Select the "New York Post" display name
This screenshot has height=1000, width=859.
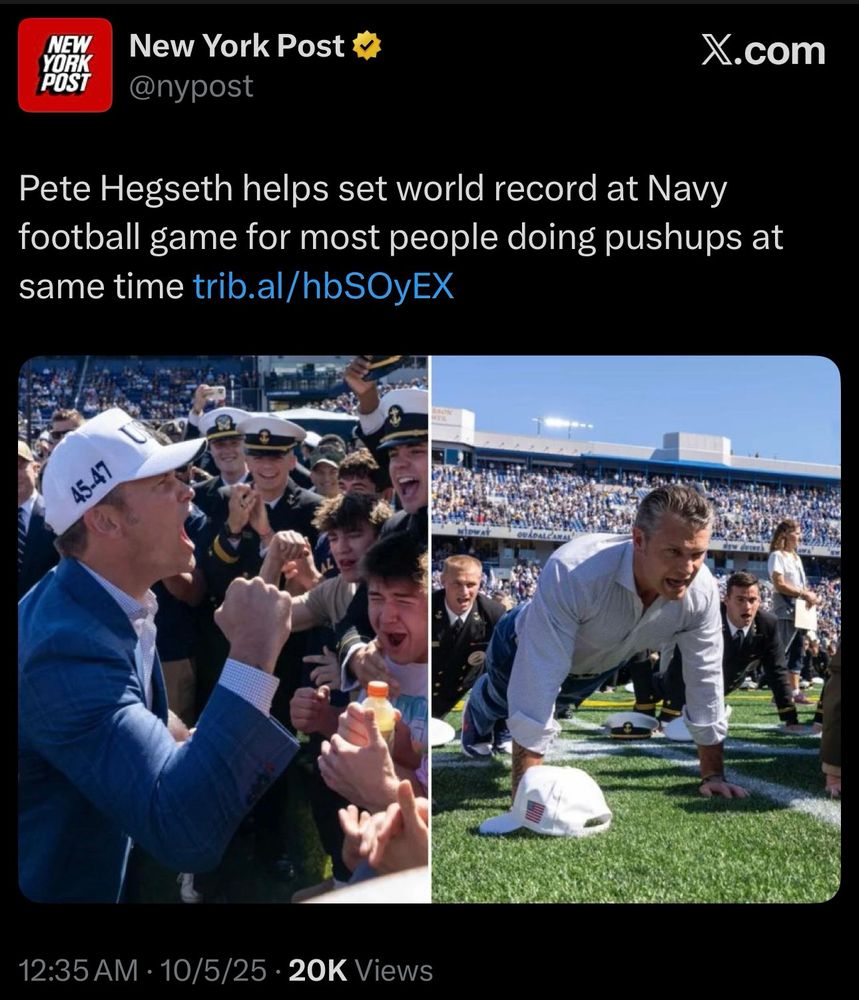click(x=237, y=46)
